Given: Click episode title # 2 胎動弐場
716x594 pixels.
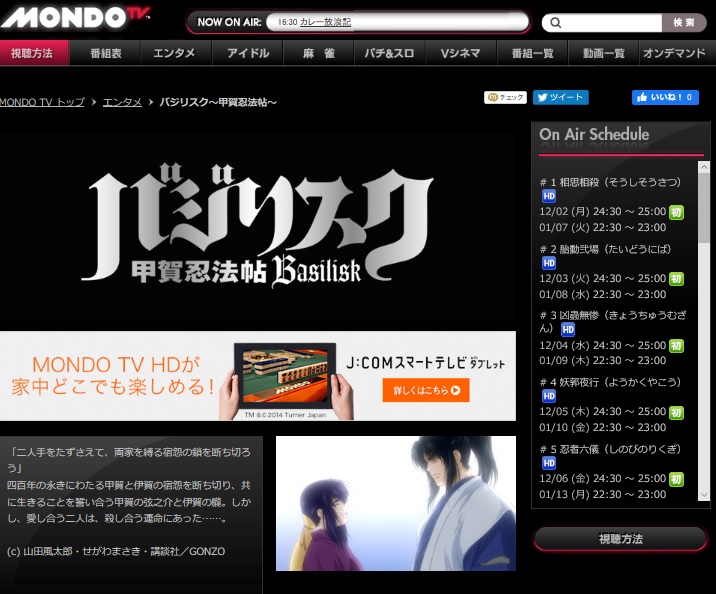Looking at the screenshot, I should (x=605, y=249).
